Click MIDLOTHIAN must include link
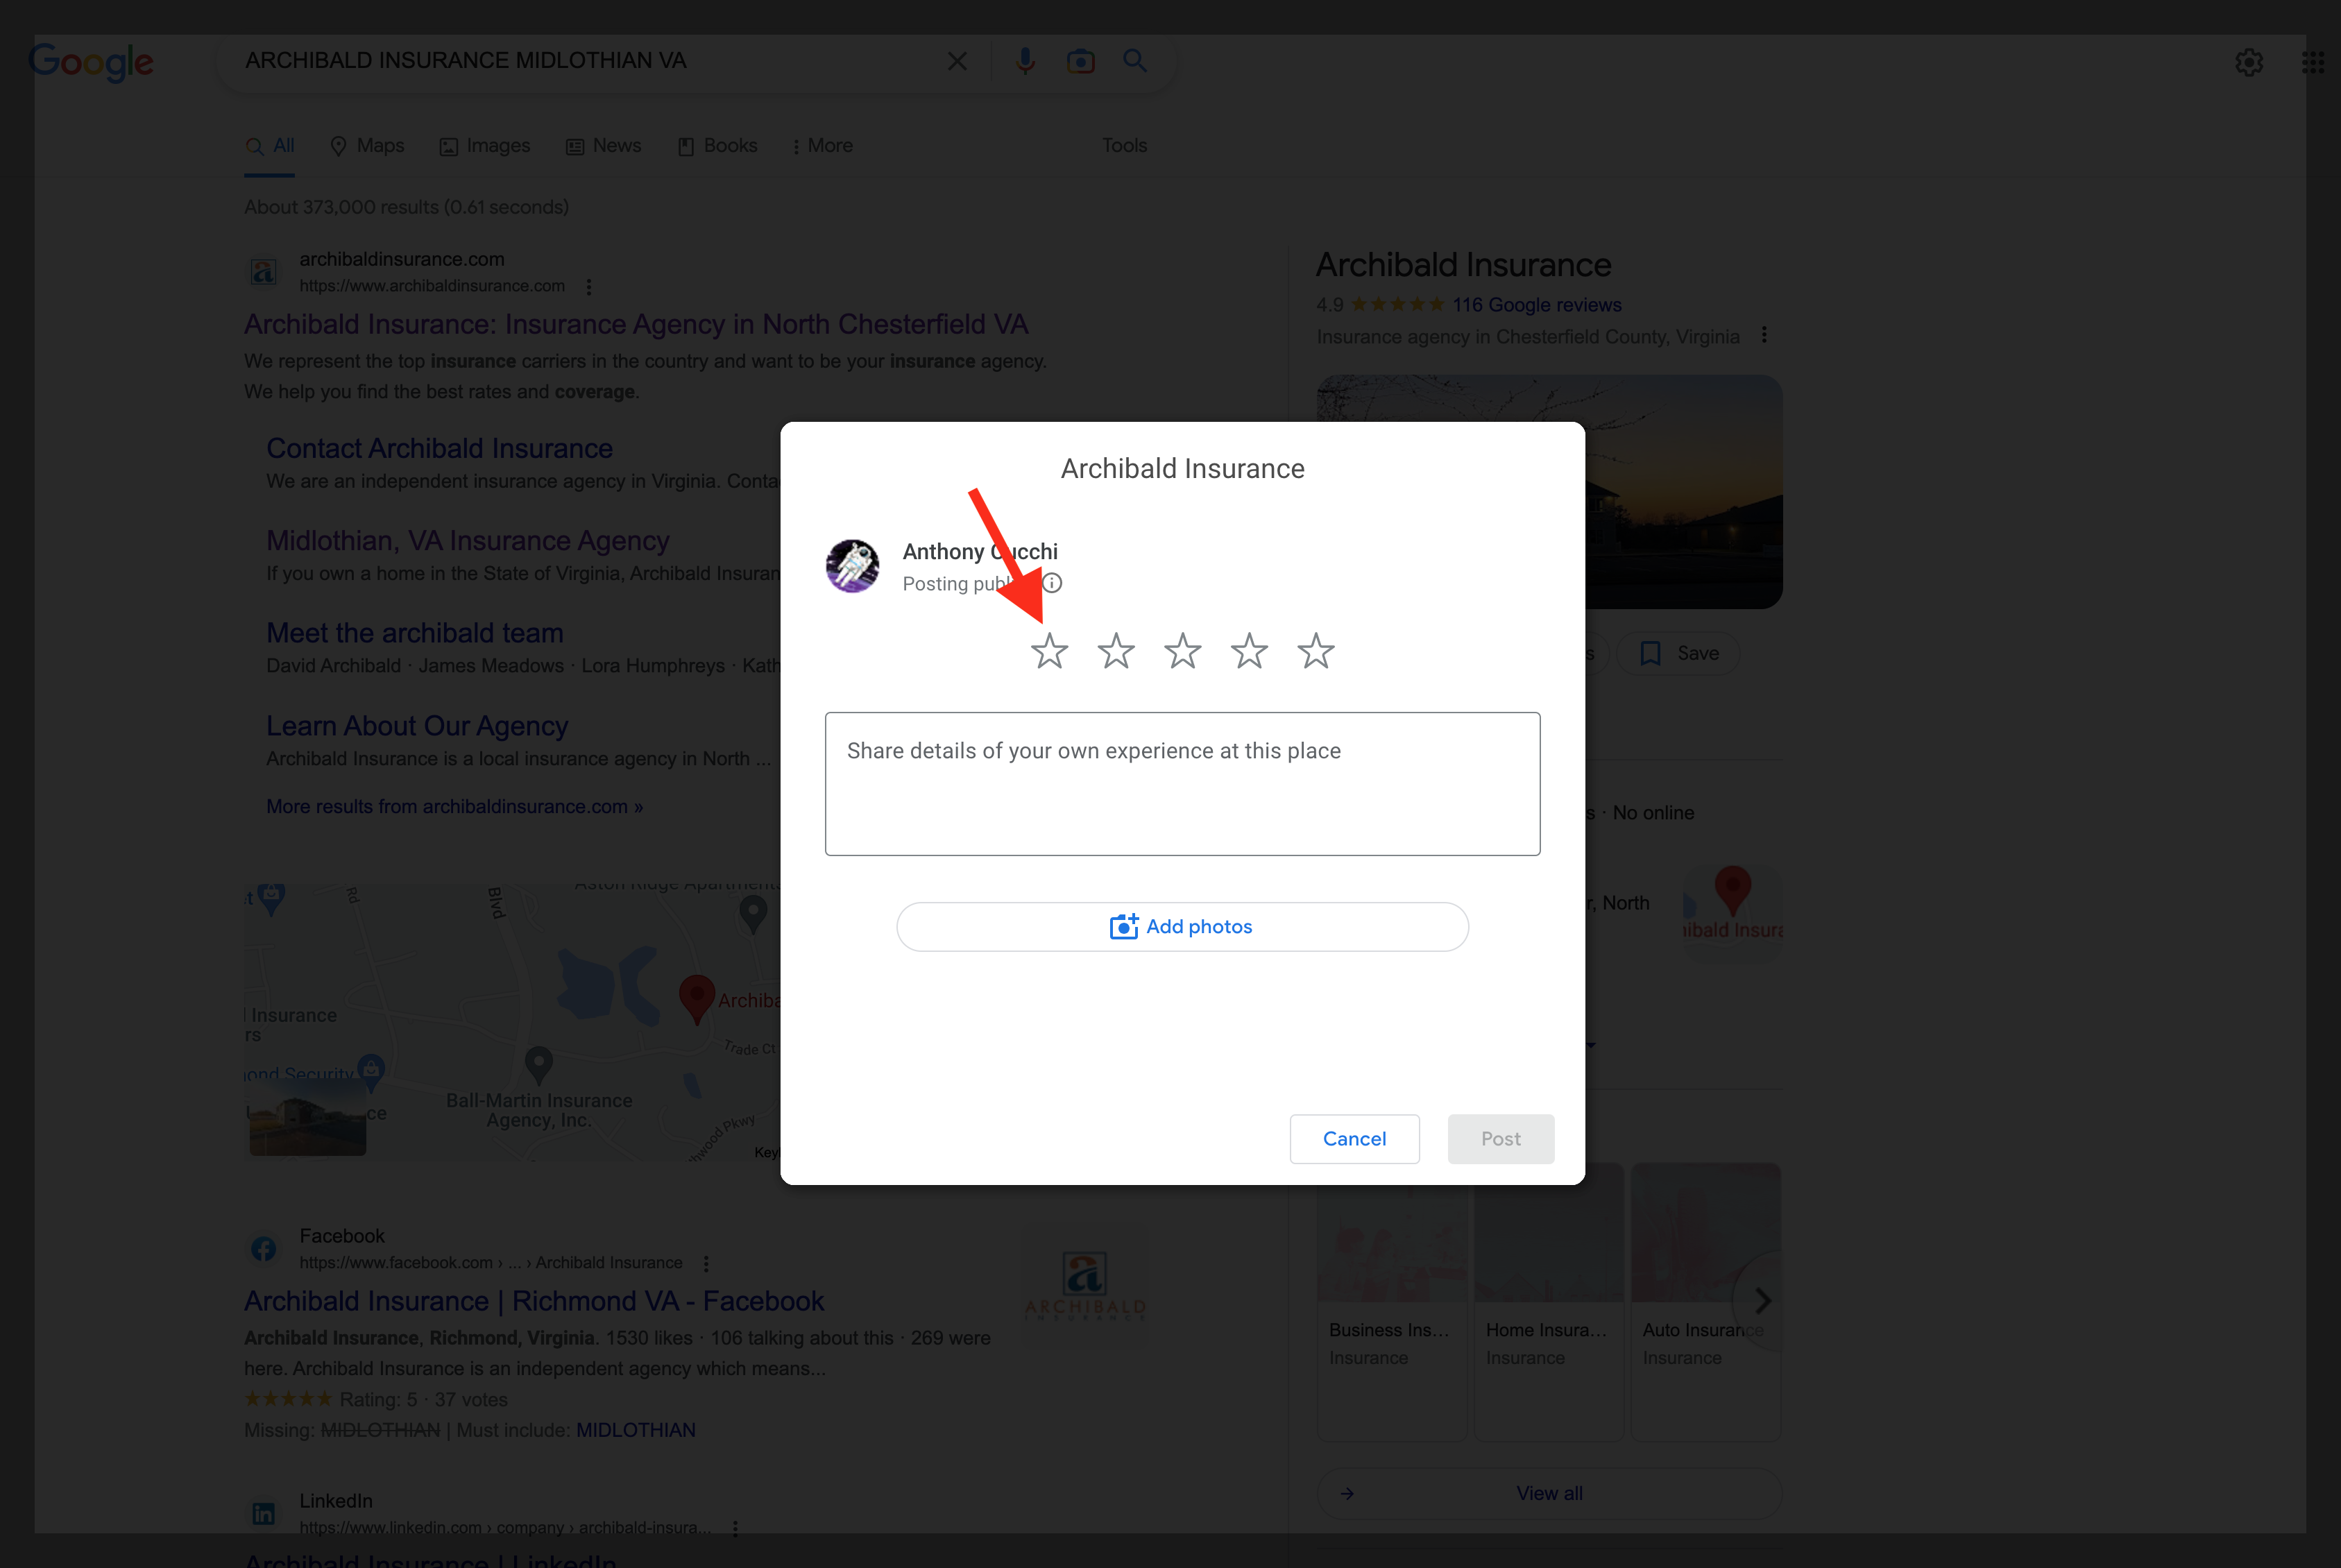Image resolution: width=2341 pixels, height=1568 pixels. [x=635, y=1430]
